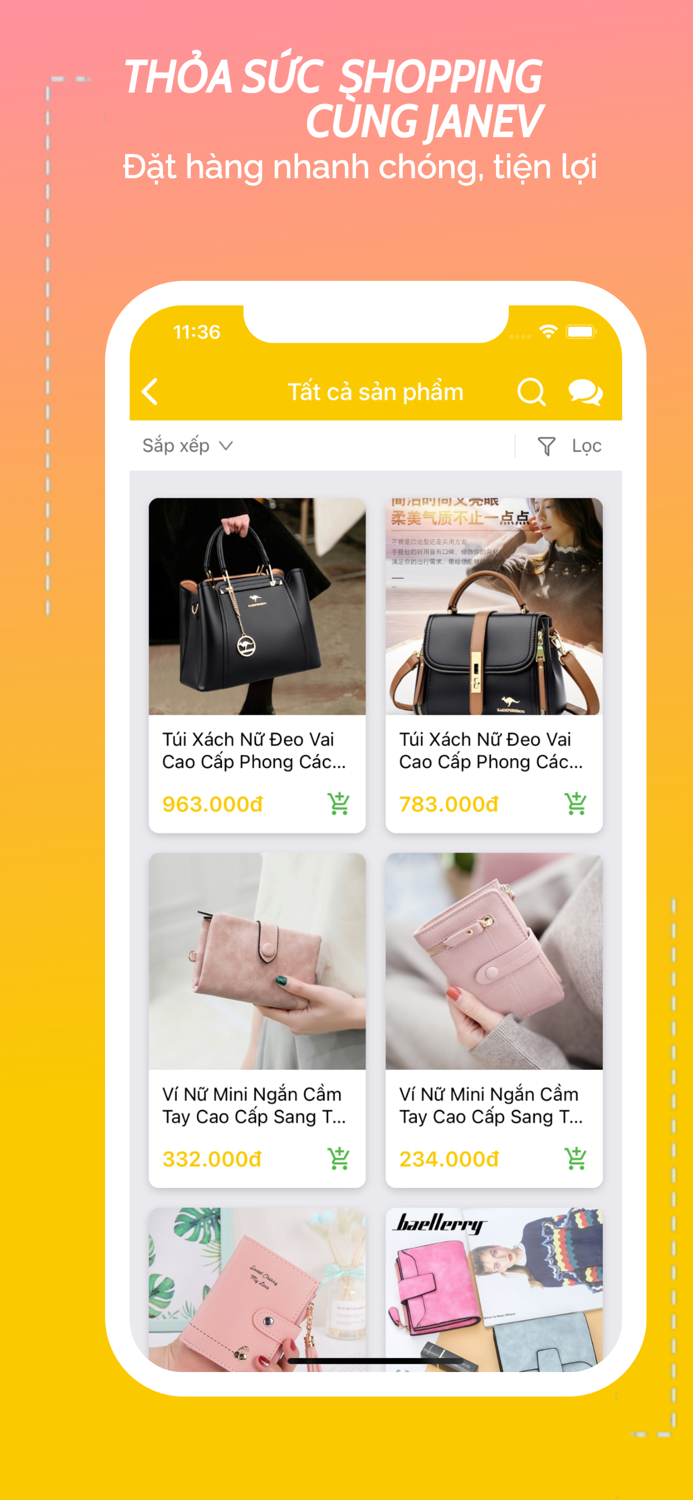View pink wallet with gold zipper image
Viewport: 693px width, 1500px height.
pyautogui.click(x=494, y=961)
